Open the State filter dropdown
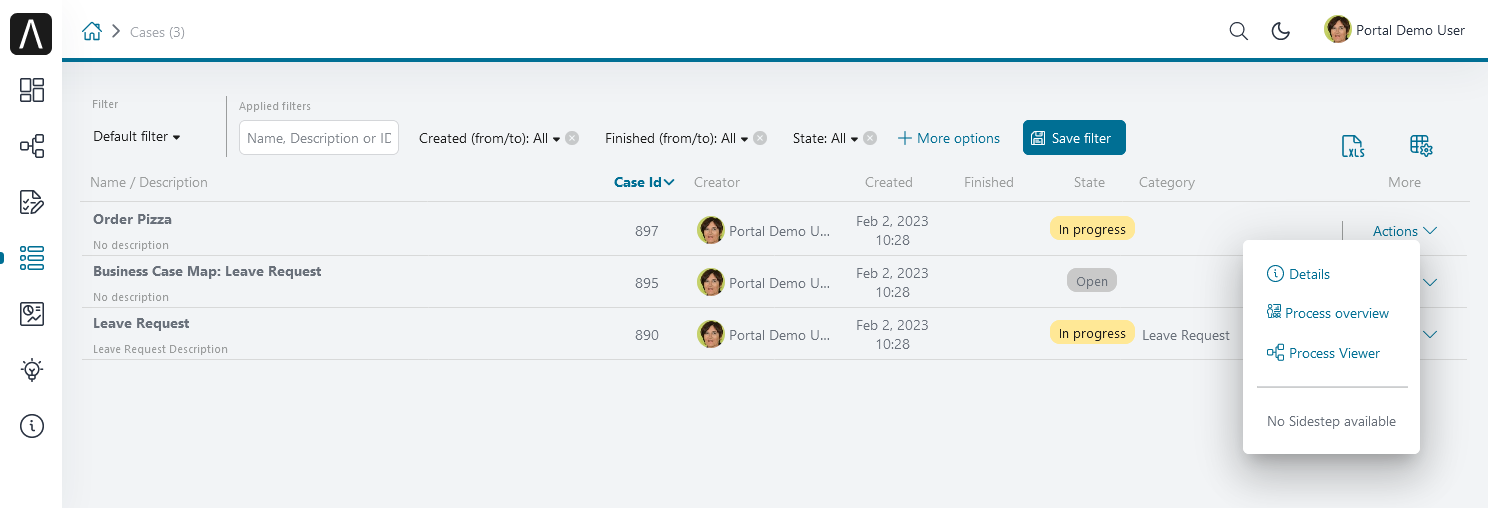Image resolution: width=1488 pixels, height=508 pixels. tap(825, 139)
